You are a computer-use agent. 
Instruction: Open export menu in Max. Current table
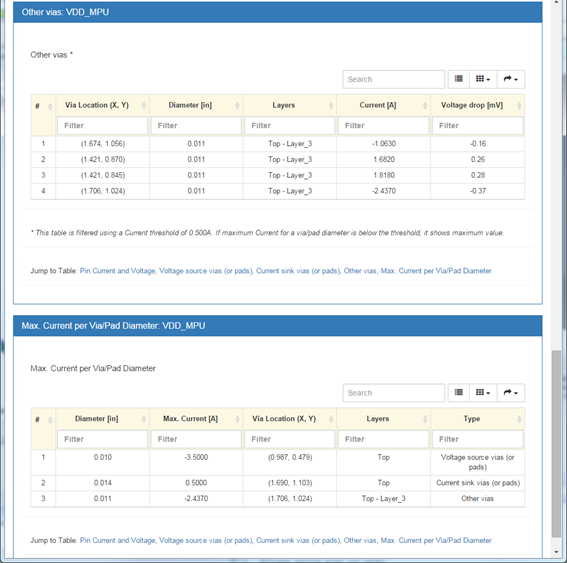(511, 392)
